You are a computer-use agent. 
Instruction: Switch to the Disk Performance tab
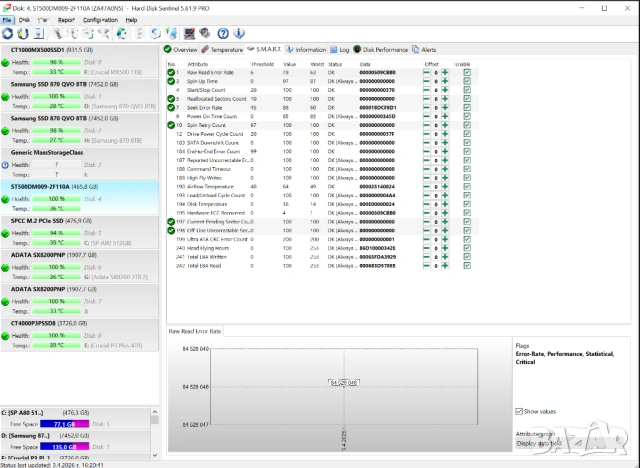click(x=382, y=49)
